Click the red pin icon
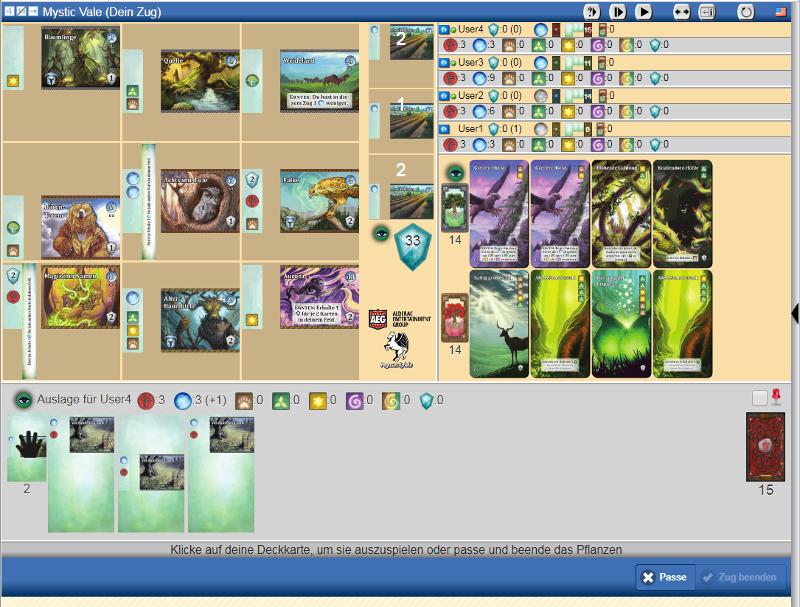800x607 pixels. coord(777,398)
